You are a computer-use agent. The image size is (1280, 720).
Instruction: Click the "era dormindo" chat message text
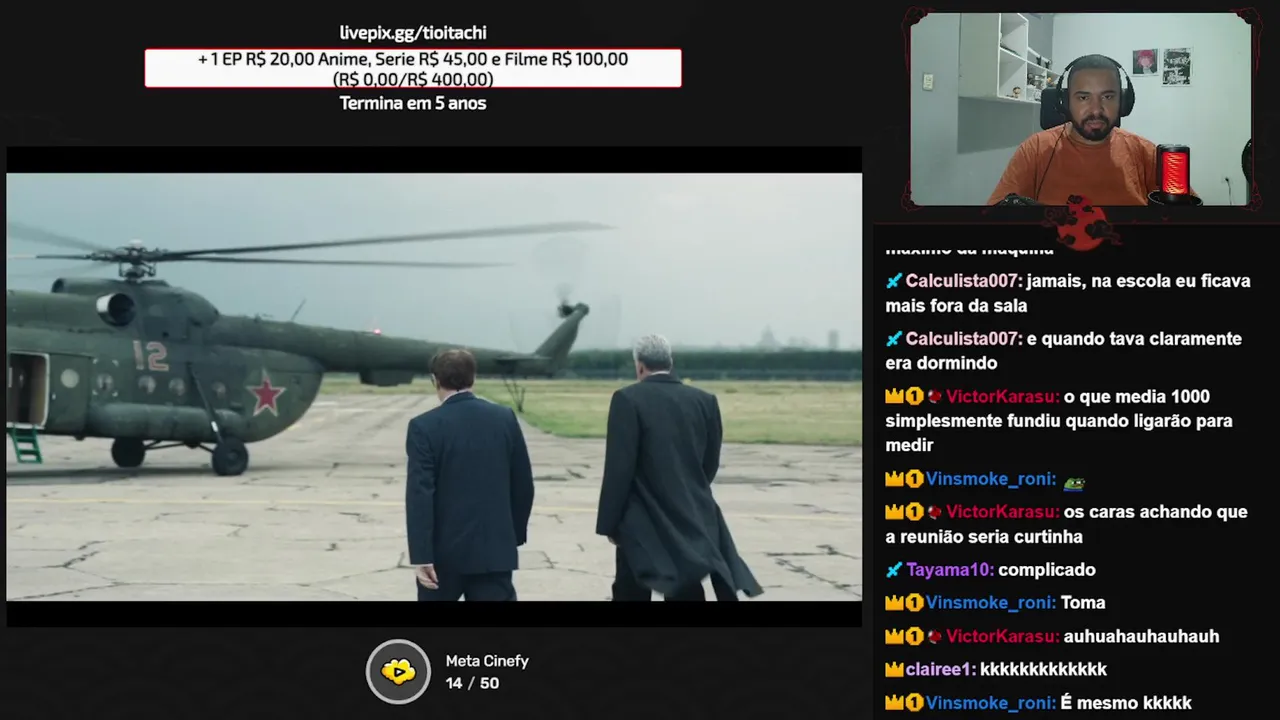[941, 363]
